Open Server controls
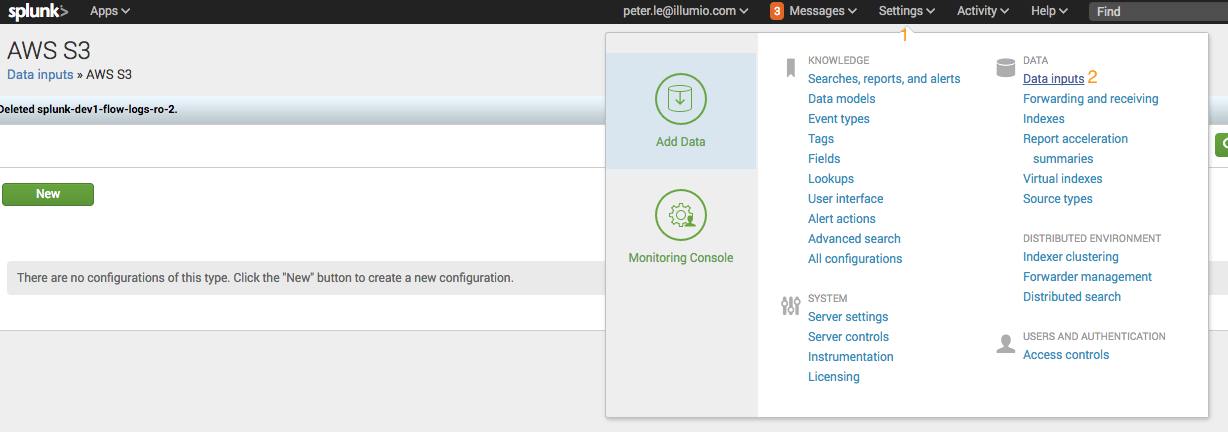The width and height of the screenshot is (1228, 432). click(x=848, y=337)
